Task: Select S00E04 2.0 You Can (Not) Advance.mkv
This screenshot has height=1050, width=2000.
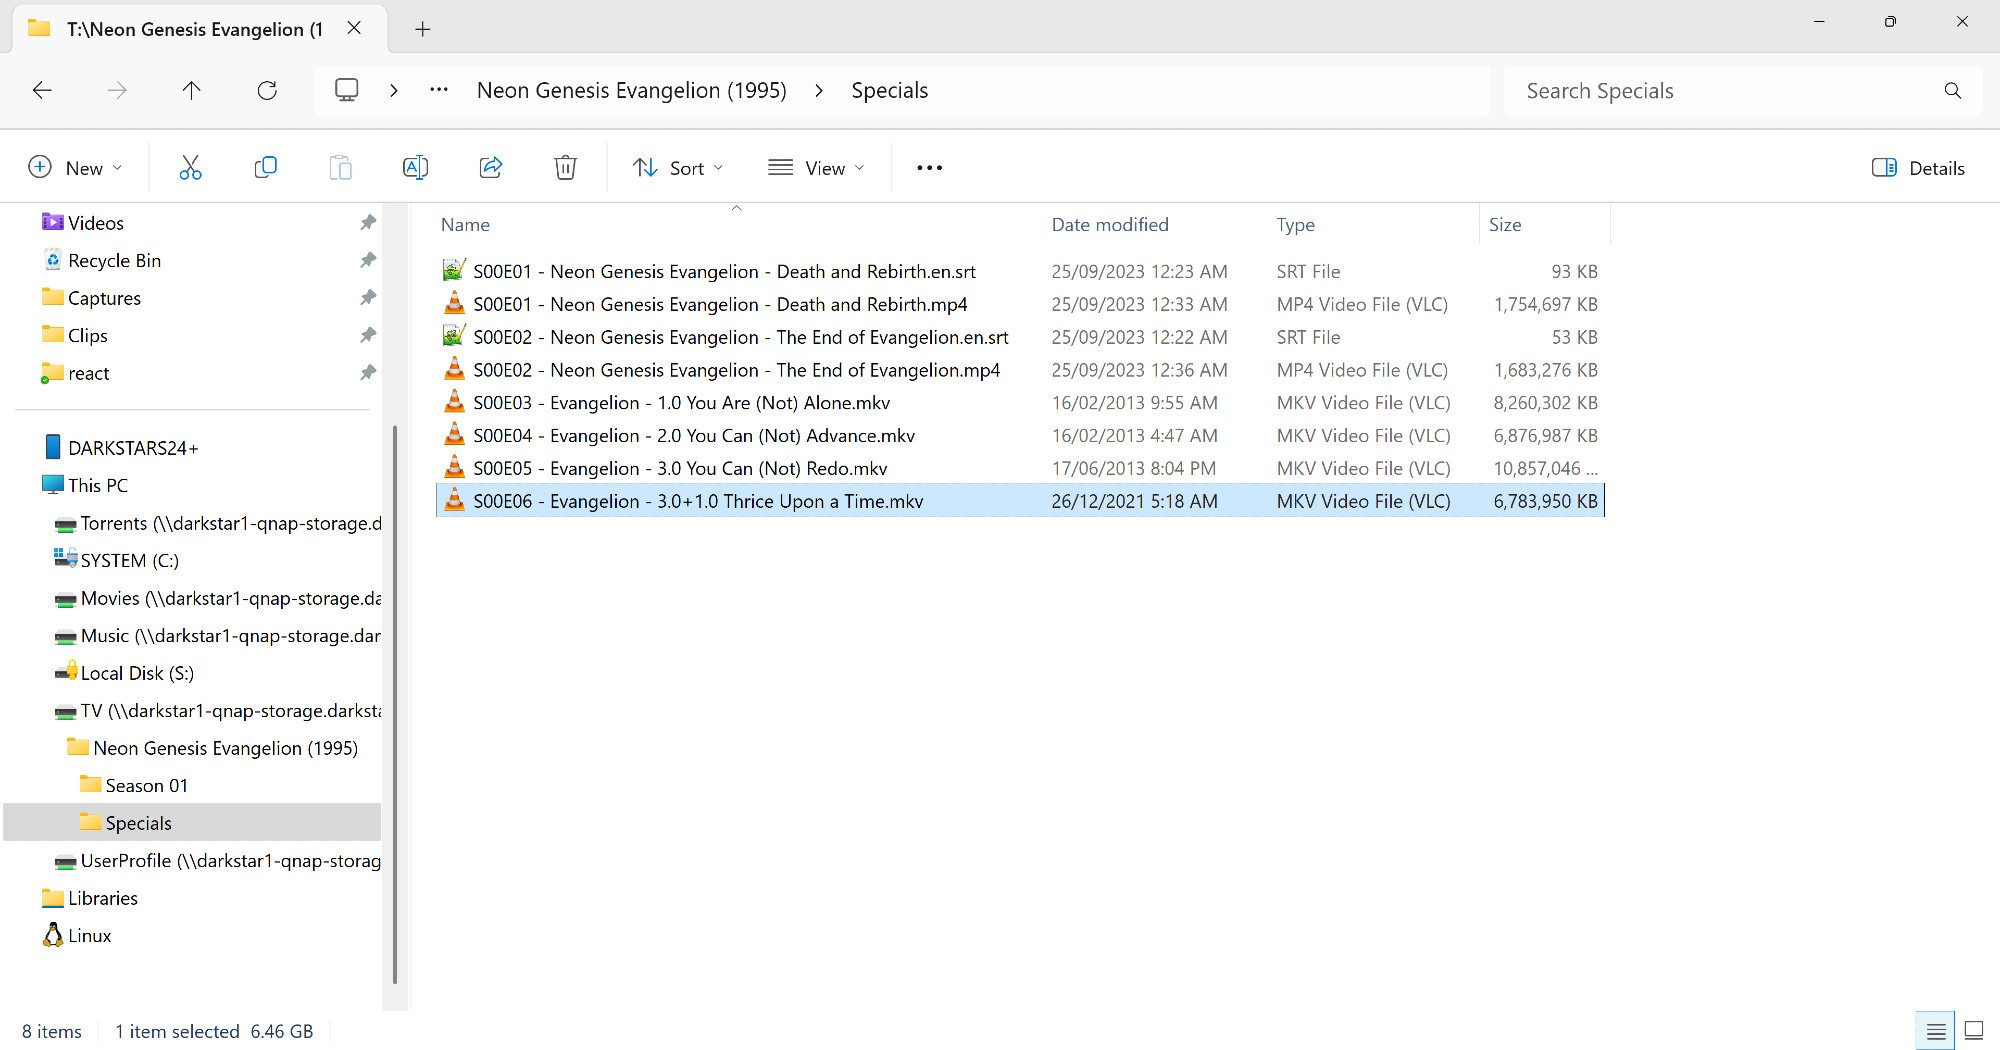Action: pyautogui.click(x=1020, y=435)
